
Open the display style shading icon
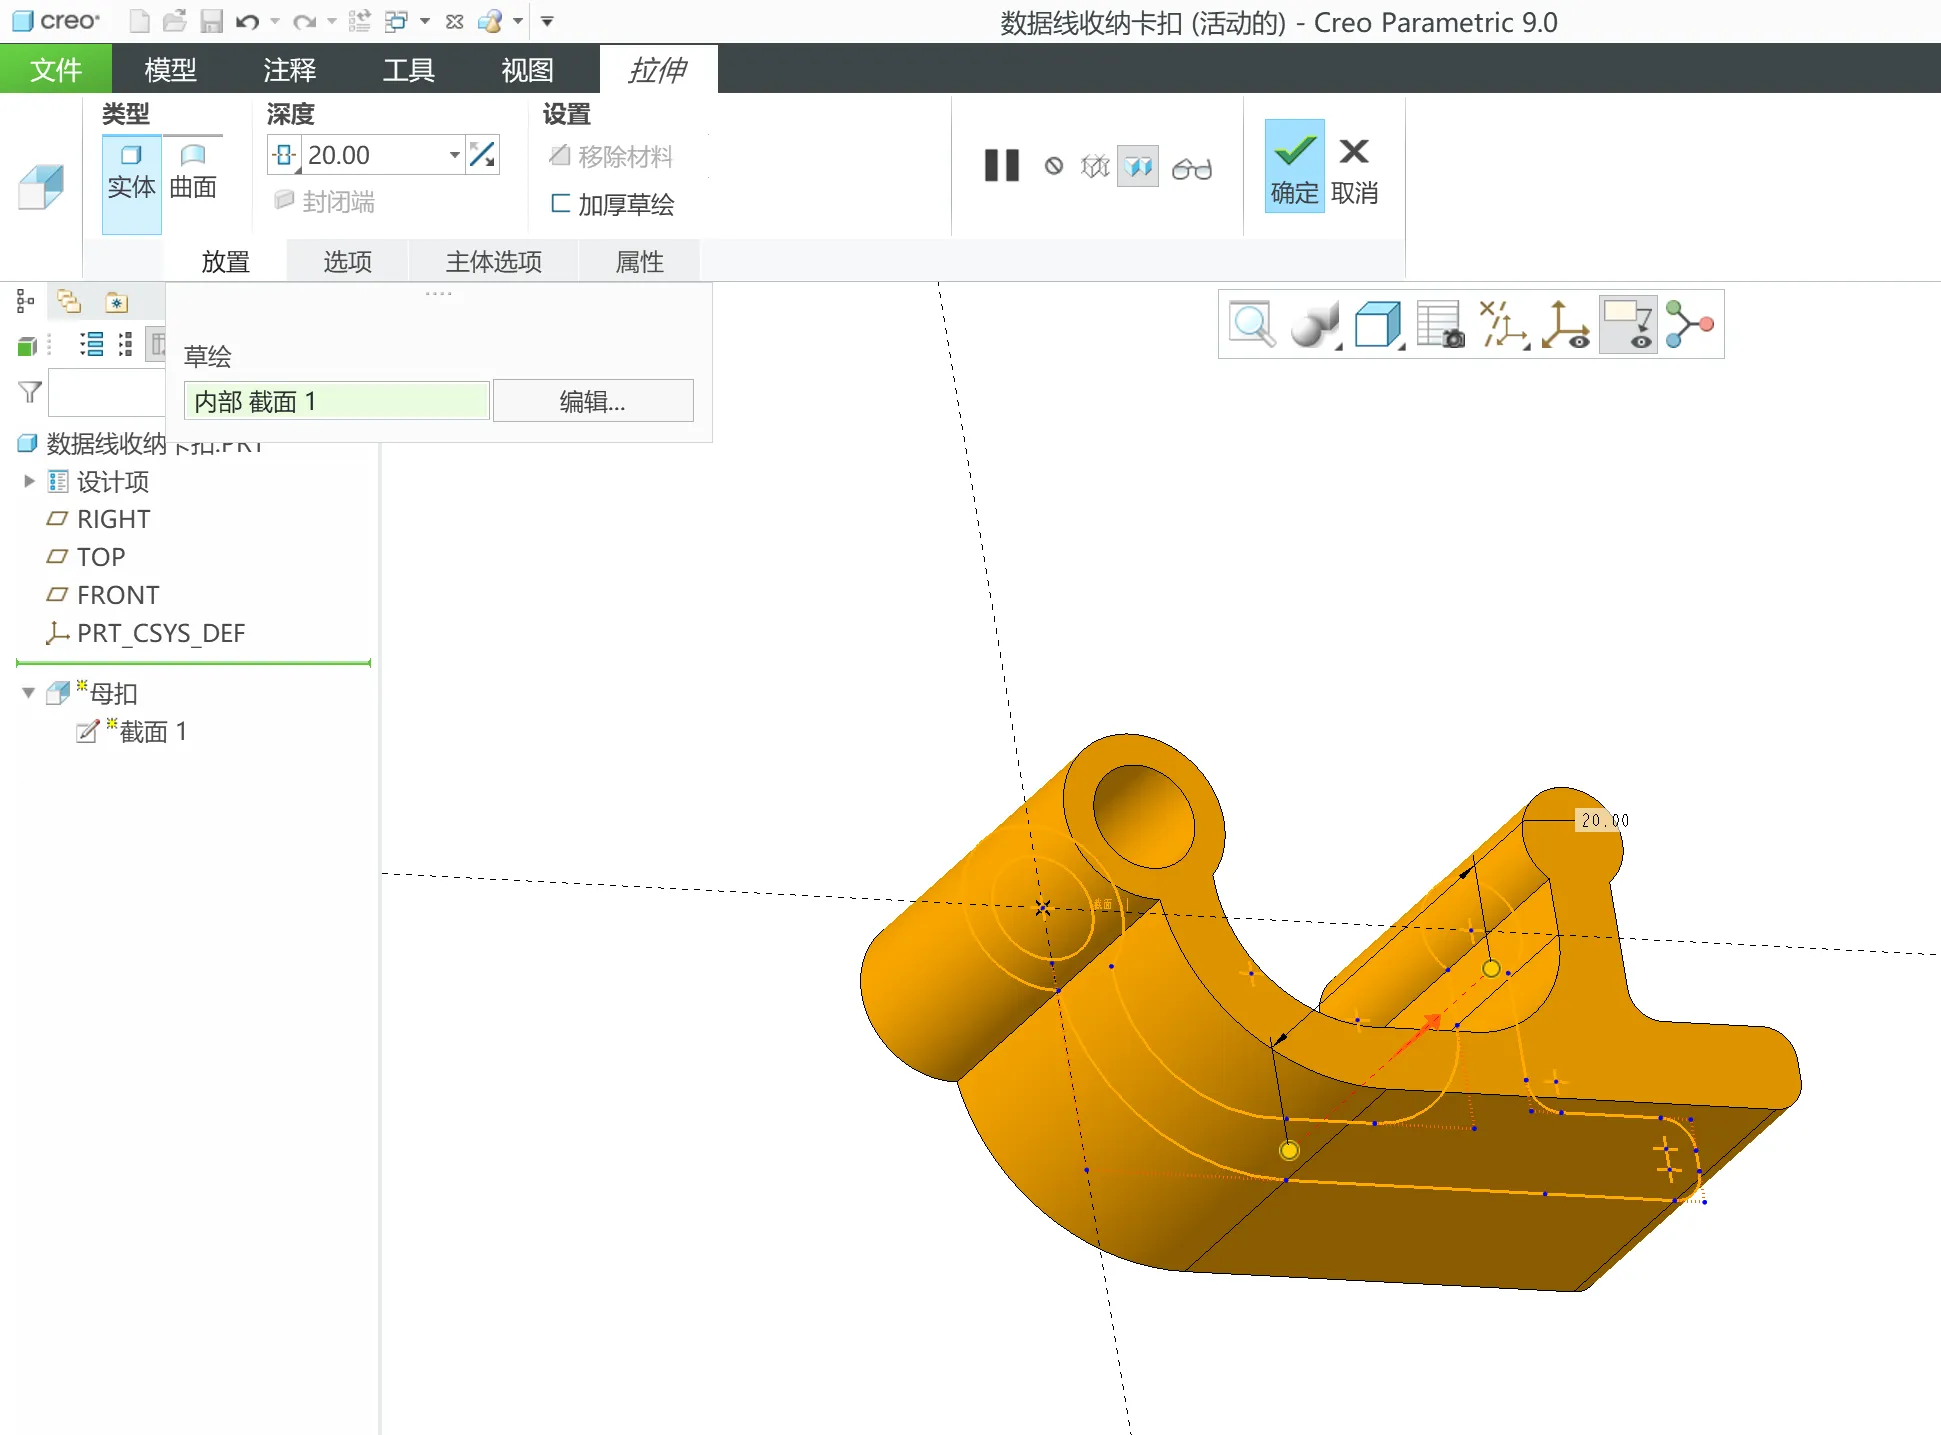click(1313, 324)
